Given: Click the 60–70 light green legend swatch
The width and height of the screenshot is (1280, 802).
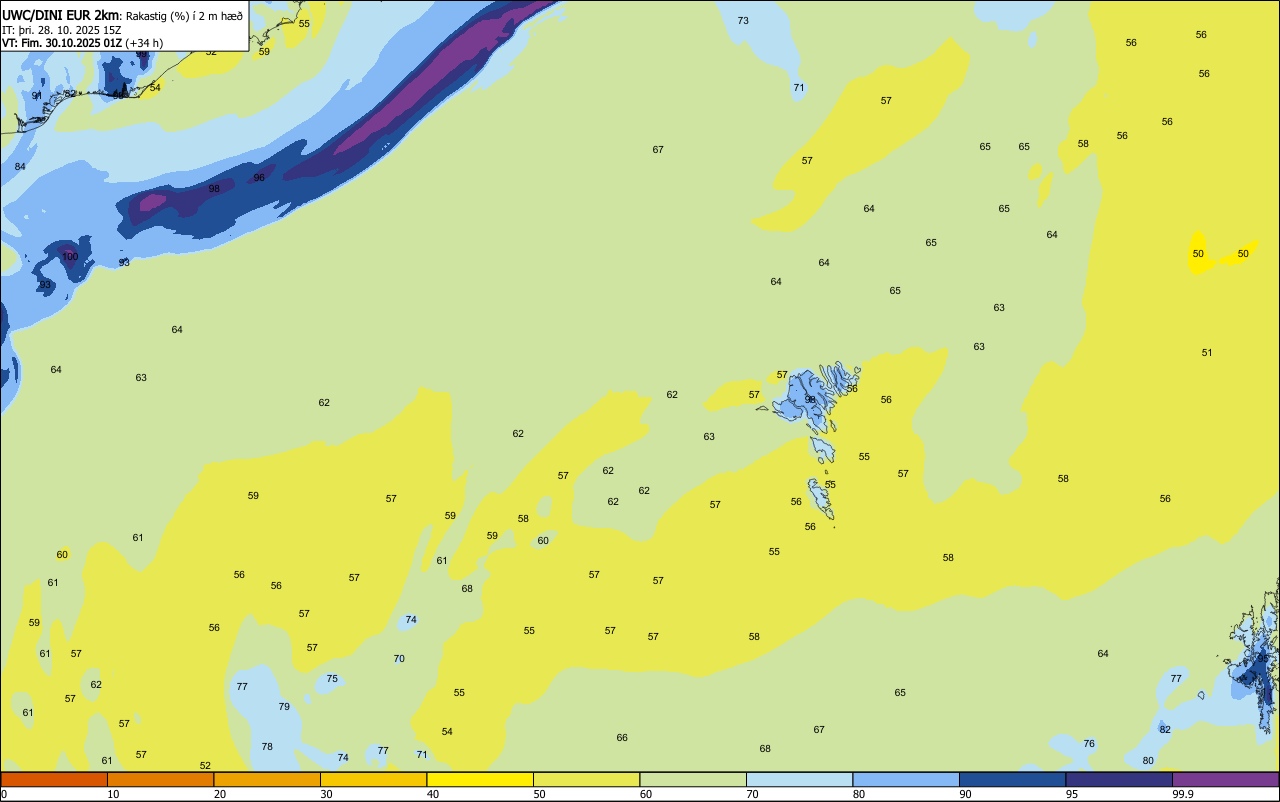Looking at the screenshot, I should (x=693, y=779).
